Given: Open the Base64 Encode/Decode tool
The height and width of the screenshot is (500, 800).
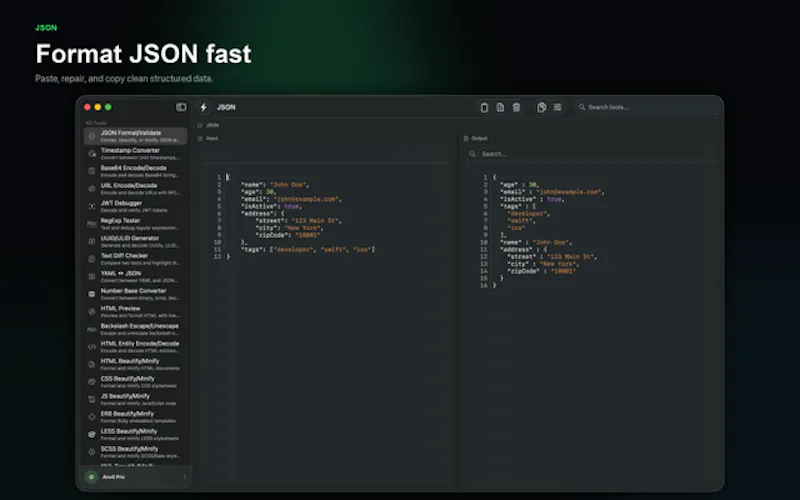Looking at the screenshot, I should tap(135, 171).
